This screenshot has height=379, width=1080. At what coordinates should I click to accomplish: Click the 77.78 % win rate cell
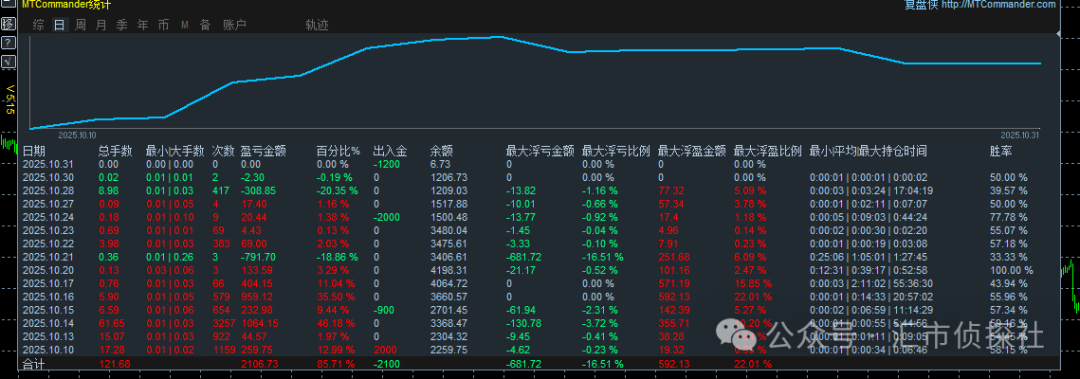1009,217
